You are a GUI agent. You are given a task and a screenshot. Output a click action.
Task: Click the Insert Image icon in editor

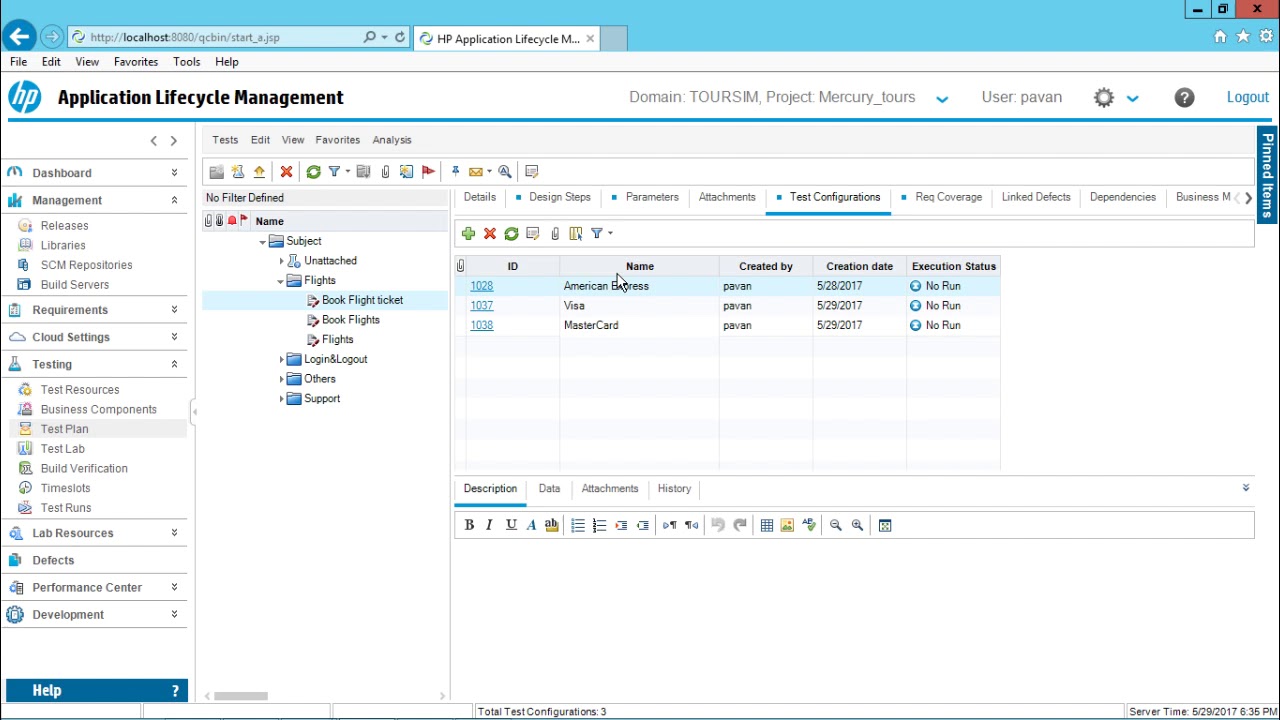pyautogui.click(x=787, y=525)
